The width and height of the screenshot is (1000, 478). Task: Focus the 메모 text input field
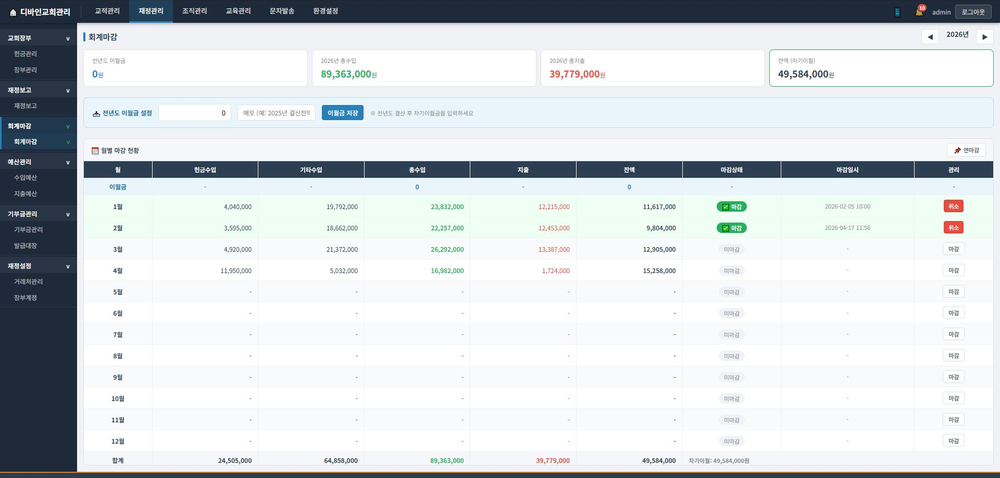[x=277, y=113]
